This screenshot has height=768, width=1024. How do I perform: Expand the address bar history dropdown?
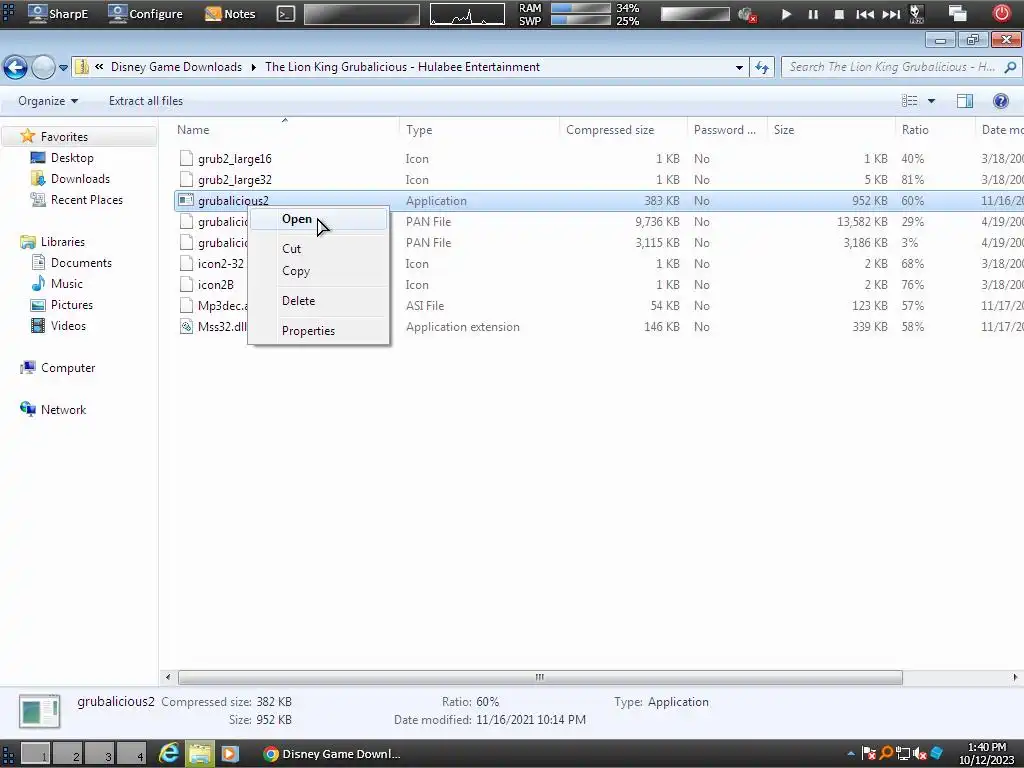(x=739, y=67)
